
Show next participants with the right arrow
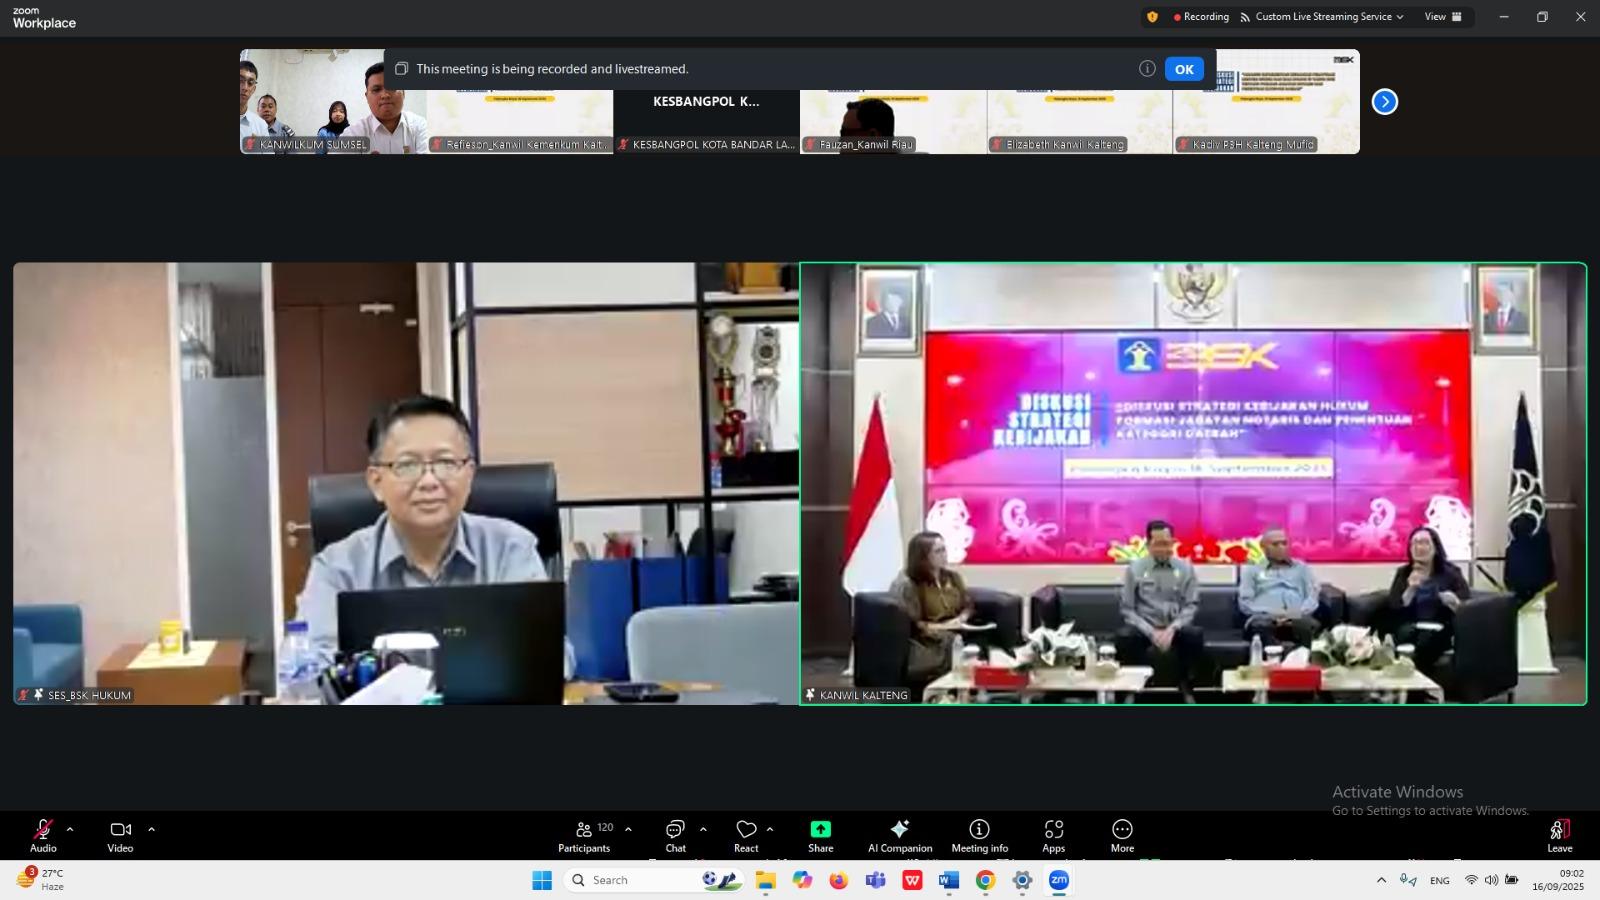coord(1384,102)
